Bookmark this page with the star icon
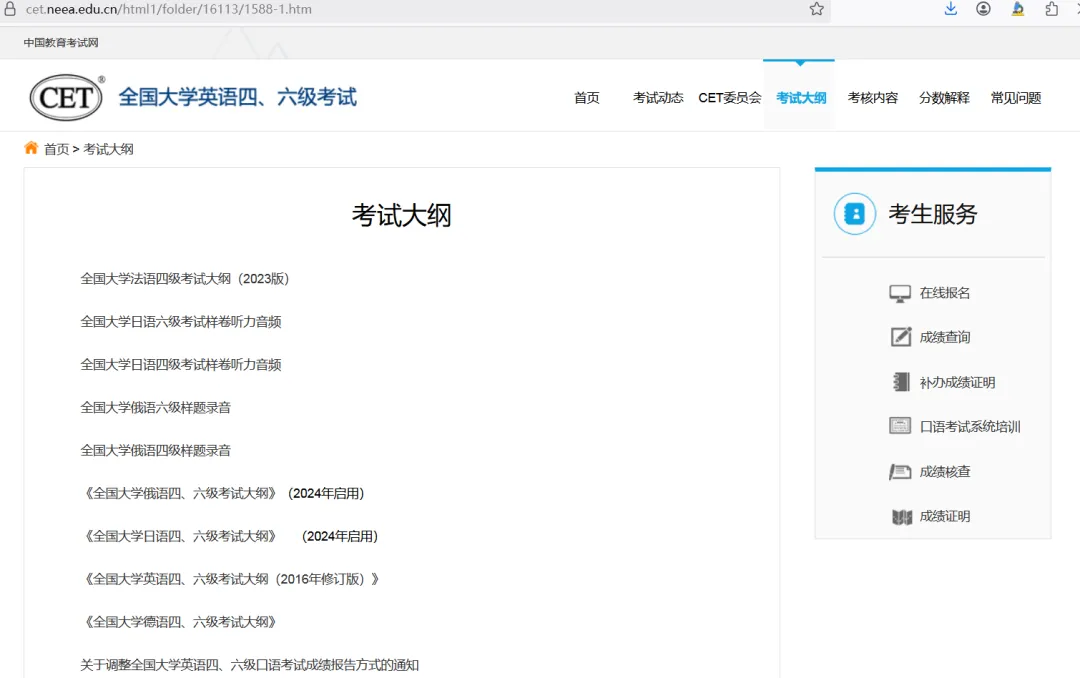Viewport: 1080px width, 678px height. coord(816,9)
